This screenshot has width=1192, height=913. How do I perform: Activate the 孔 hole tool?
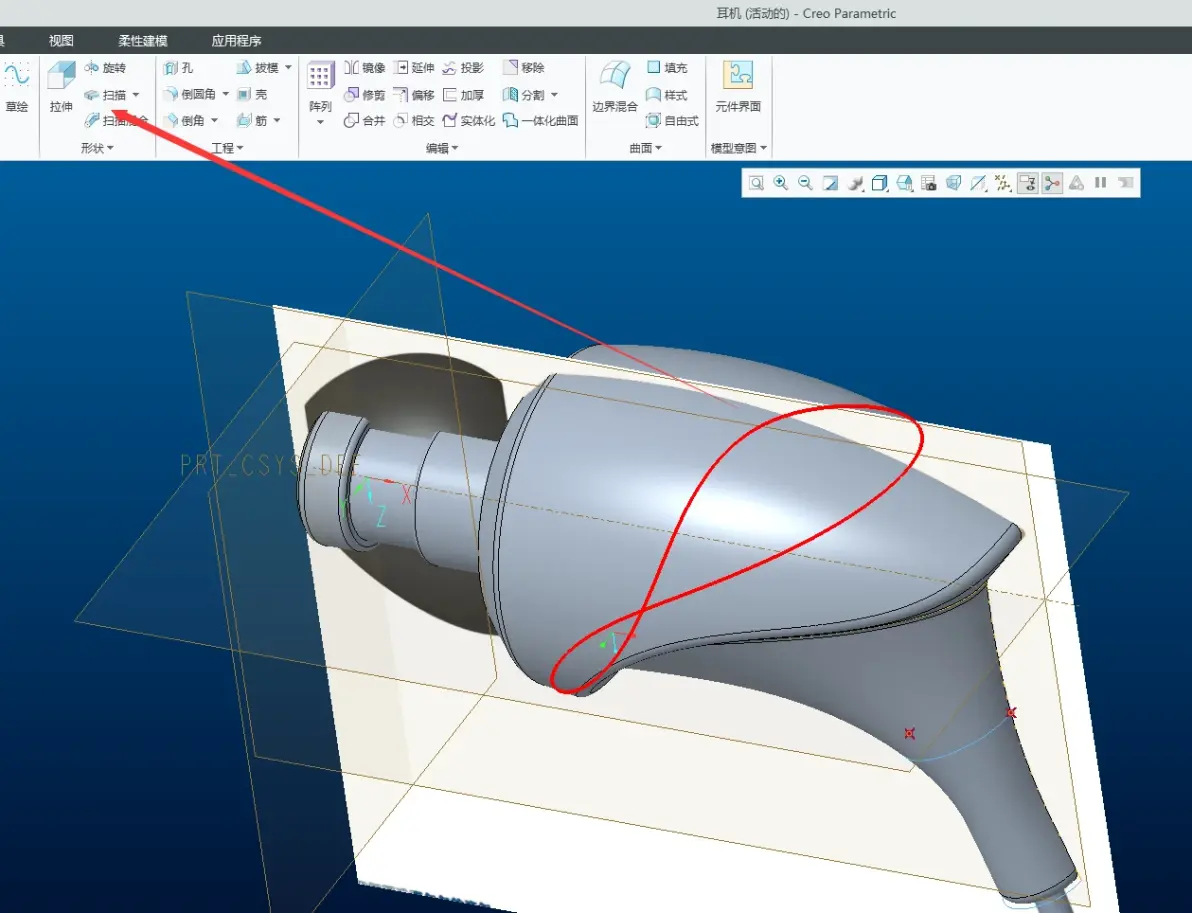178,68
